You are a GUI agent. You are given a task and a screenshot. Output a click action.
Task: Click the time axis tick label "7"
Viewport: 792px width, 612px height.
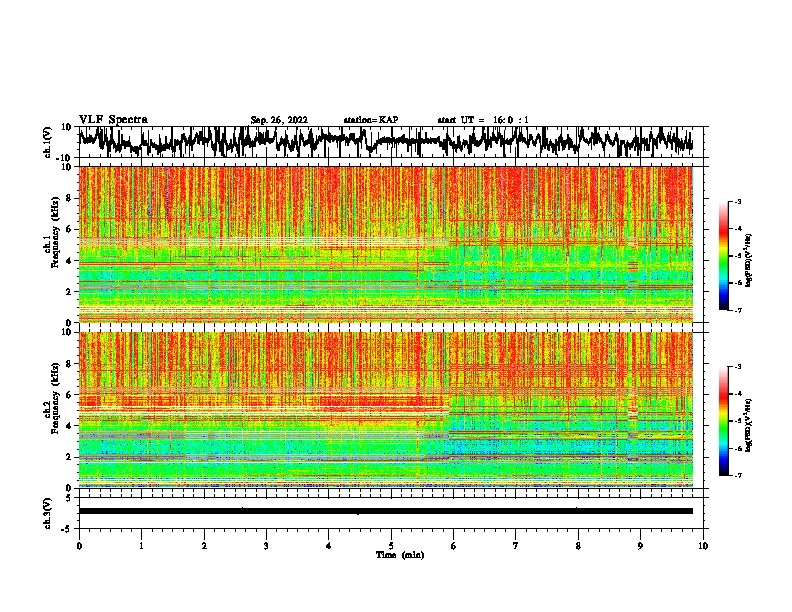coord(516,546)
